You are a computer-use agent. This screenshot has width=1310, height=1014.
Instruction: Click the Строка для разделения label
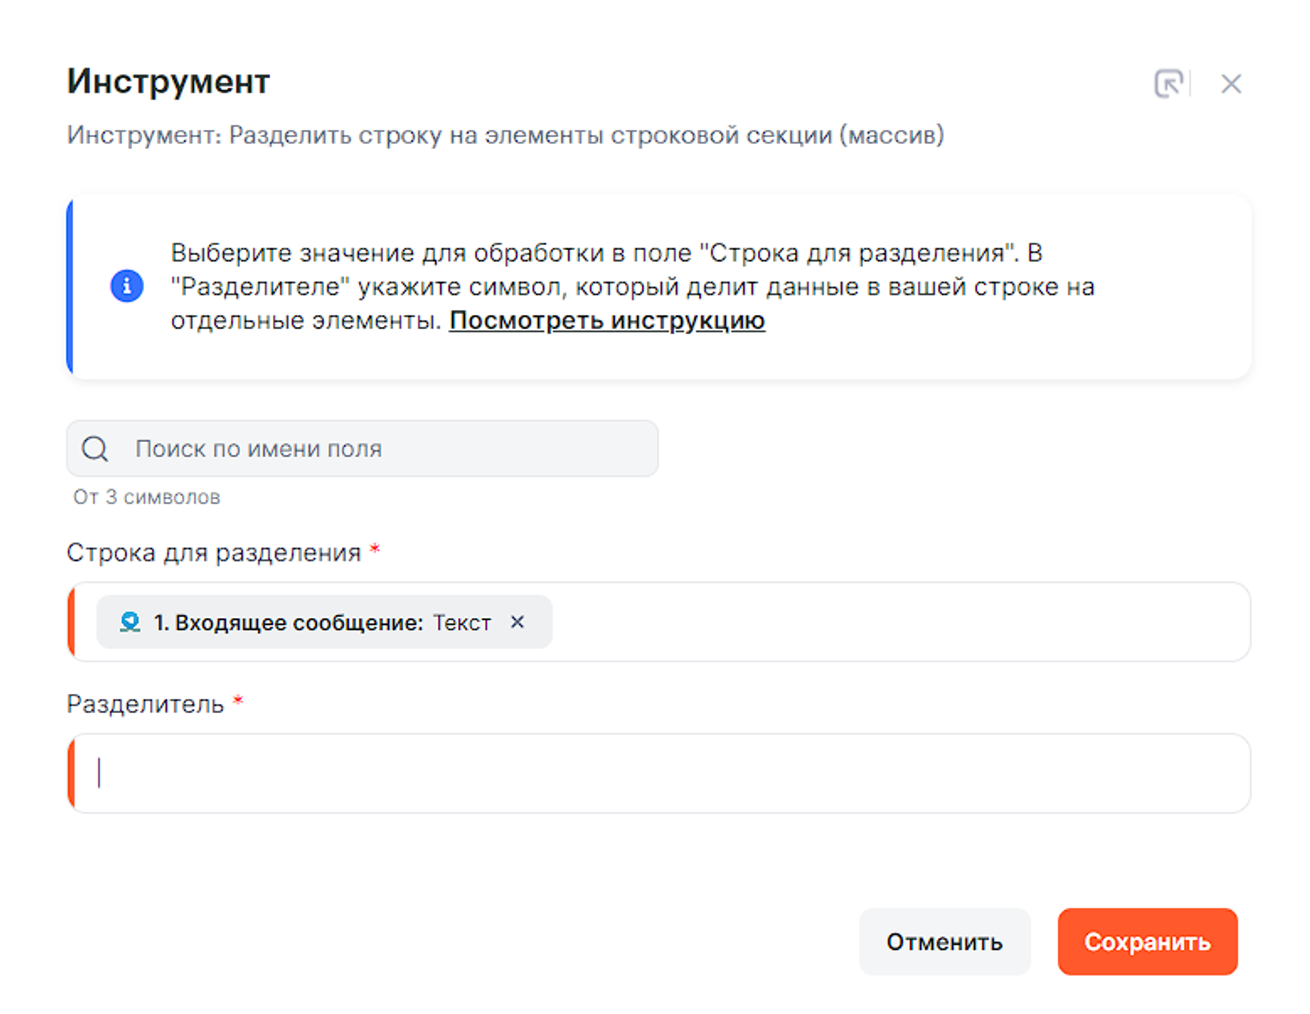point(213,553)
